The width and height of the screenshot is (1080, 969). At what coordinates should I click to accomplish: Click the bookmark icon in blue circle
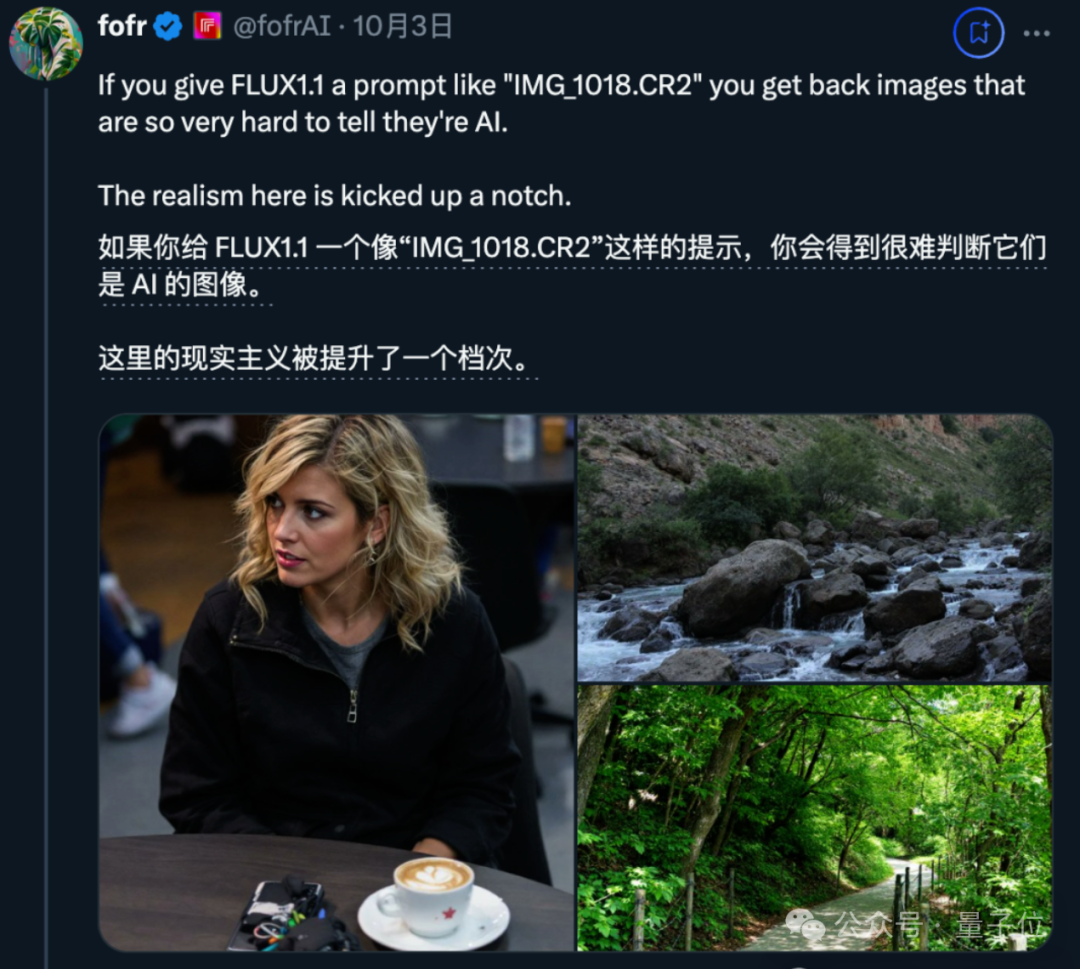978,32
